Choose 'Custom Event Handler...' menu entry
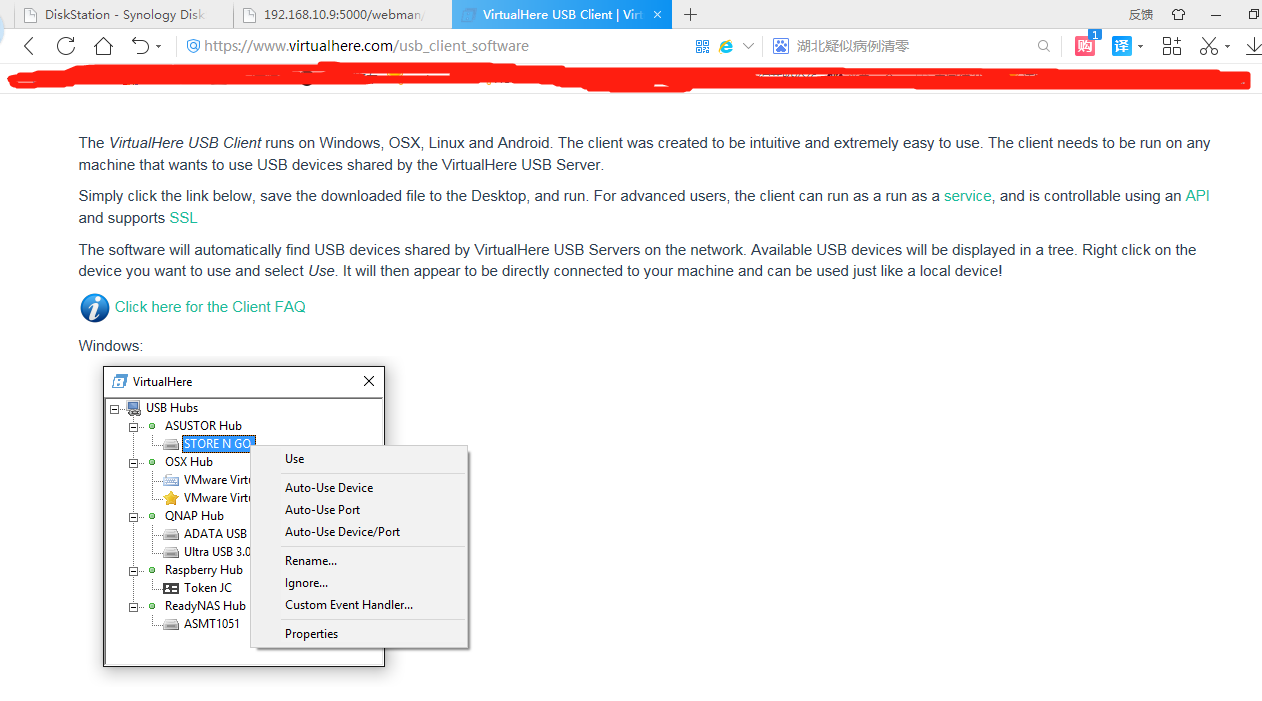Viewport: 1262px width, 701px height. [x=360, y=605]
